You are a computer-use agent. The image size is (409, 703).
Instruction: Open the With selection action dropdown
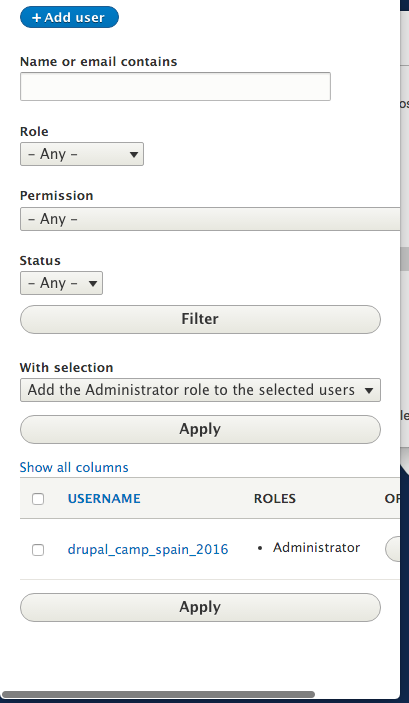pyautogui.click(x=200, y=390)
